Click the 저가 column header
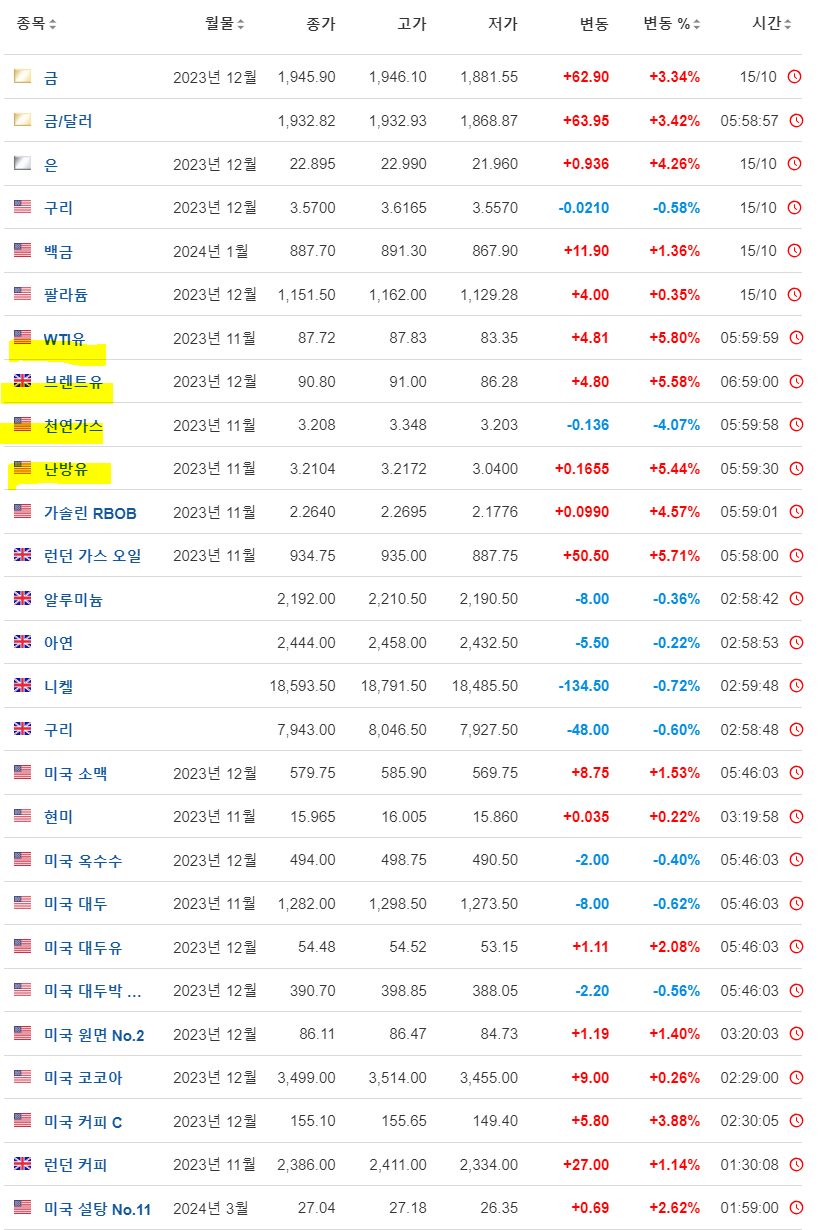Screen dimensions: 827x1230 point(503,24)
